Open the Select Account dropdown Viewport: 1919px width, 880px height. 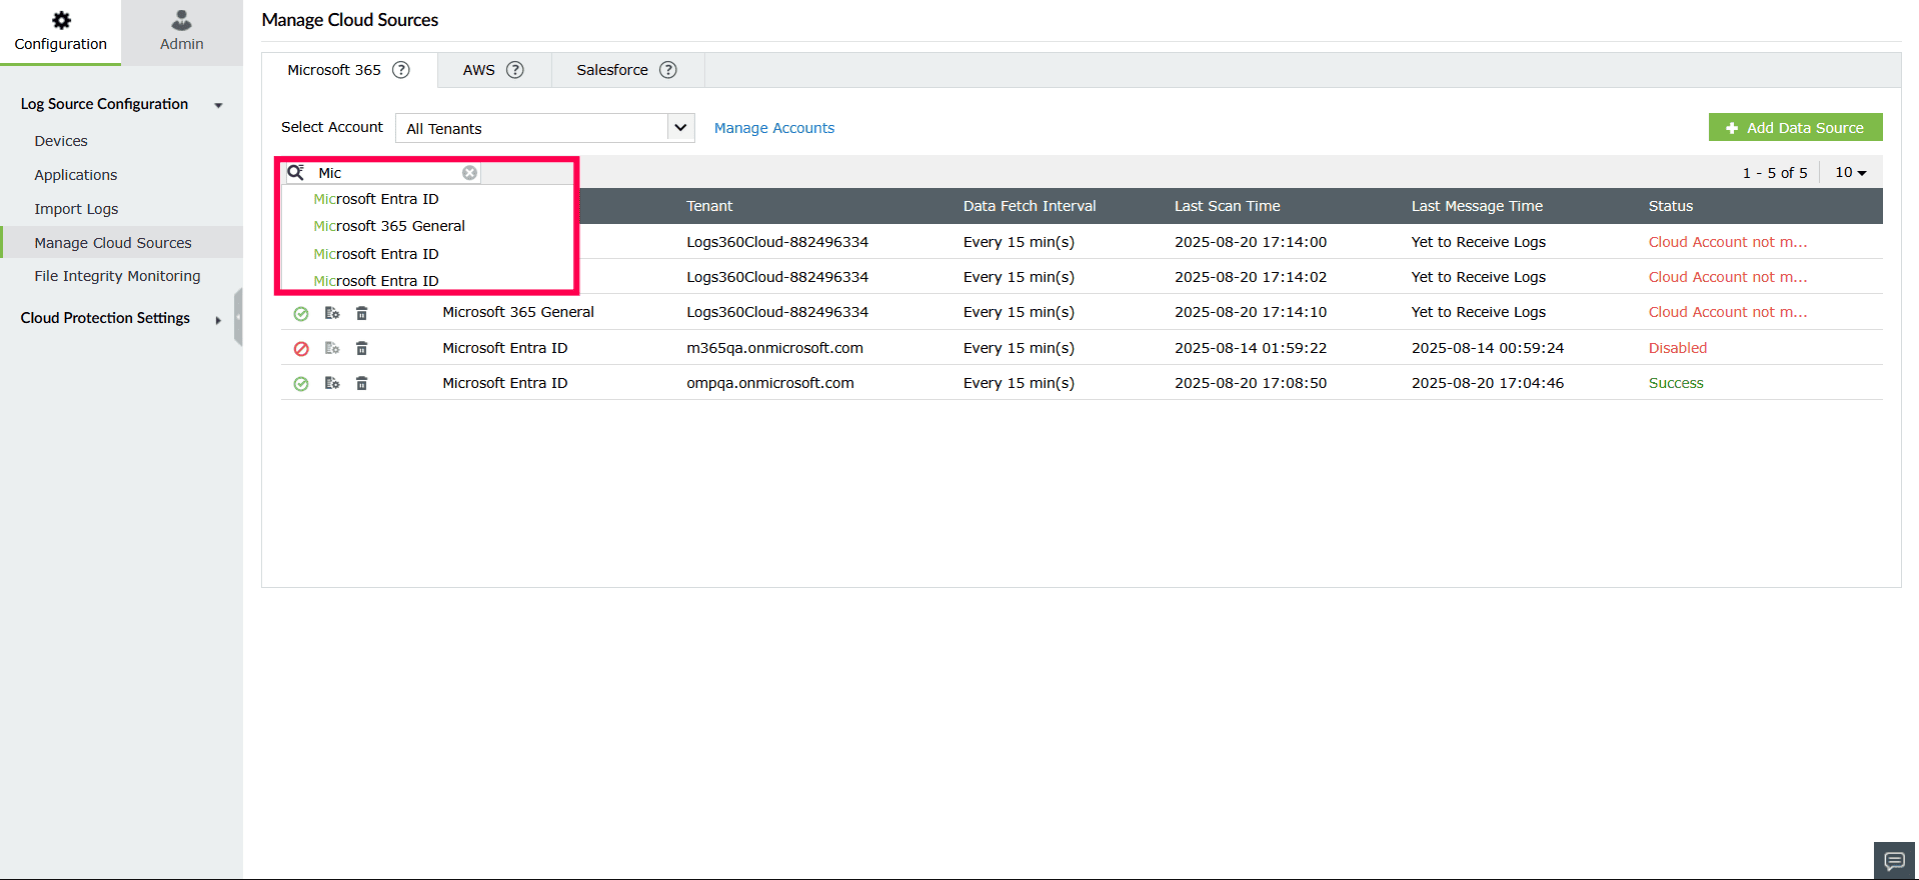(x=545, y=128)
